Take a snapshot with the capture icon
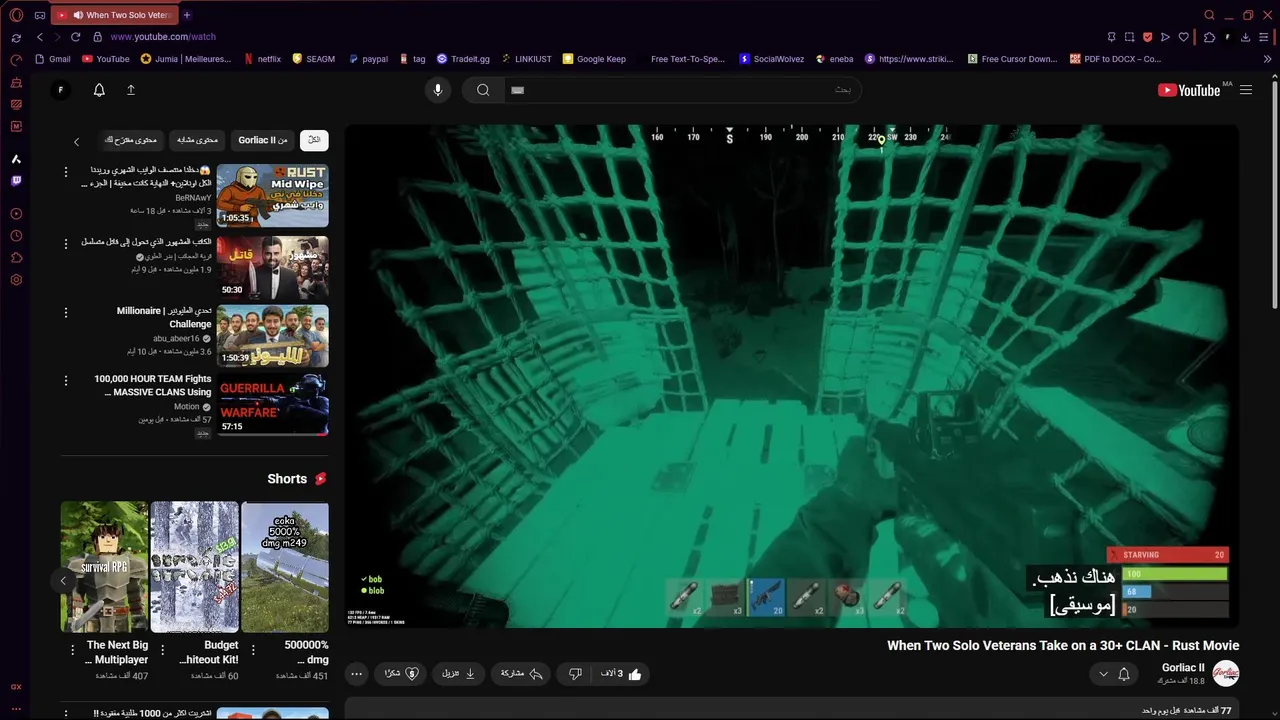This screenshot has height=720, width=1280. 1129,37
